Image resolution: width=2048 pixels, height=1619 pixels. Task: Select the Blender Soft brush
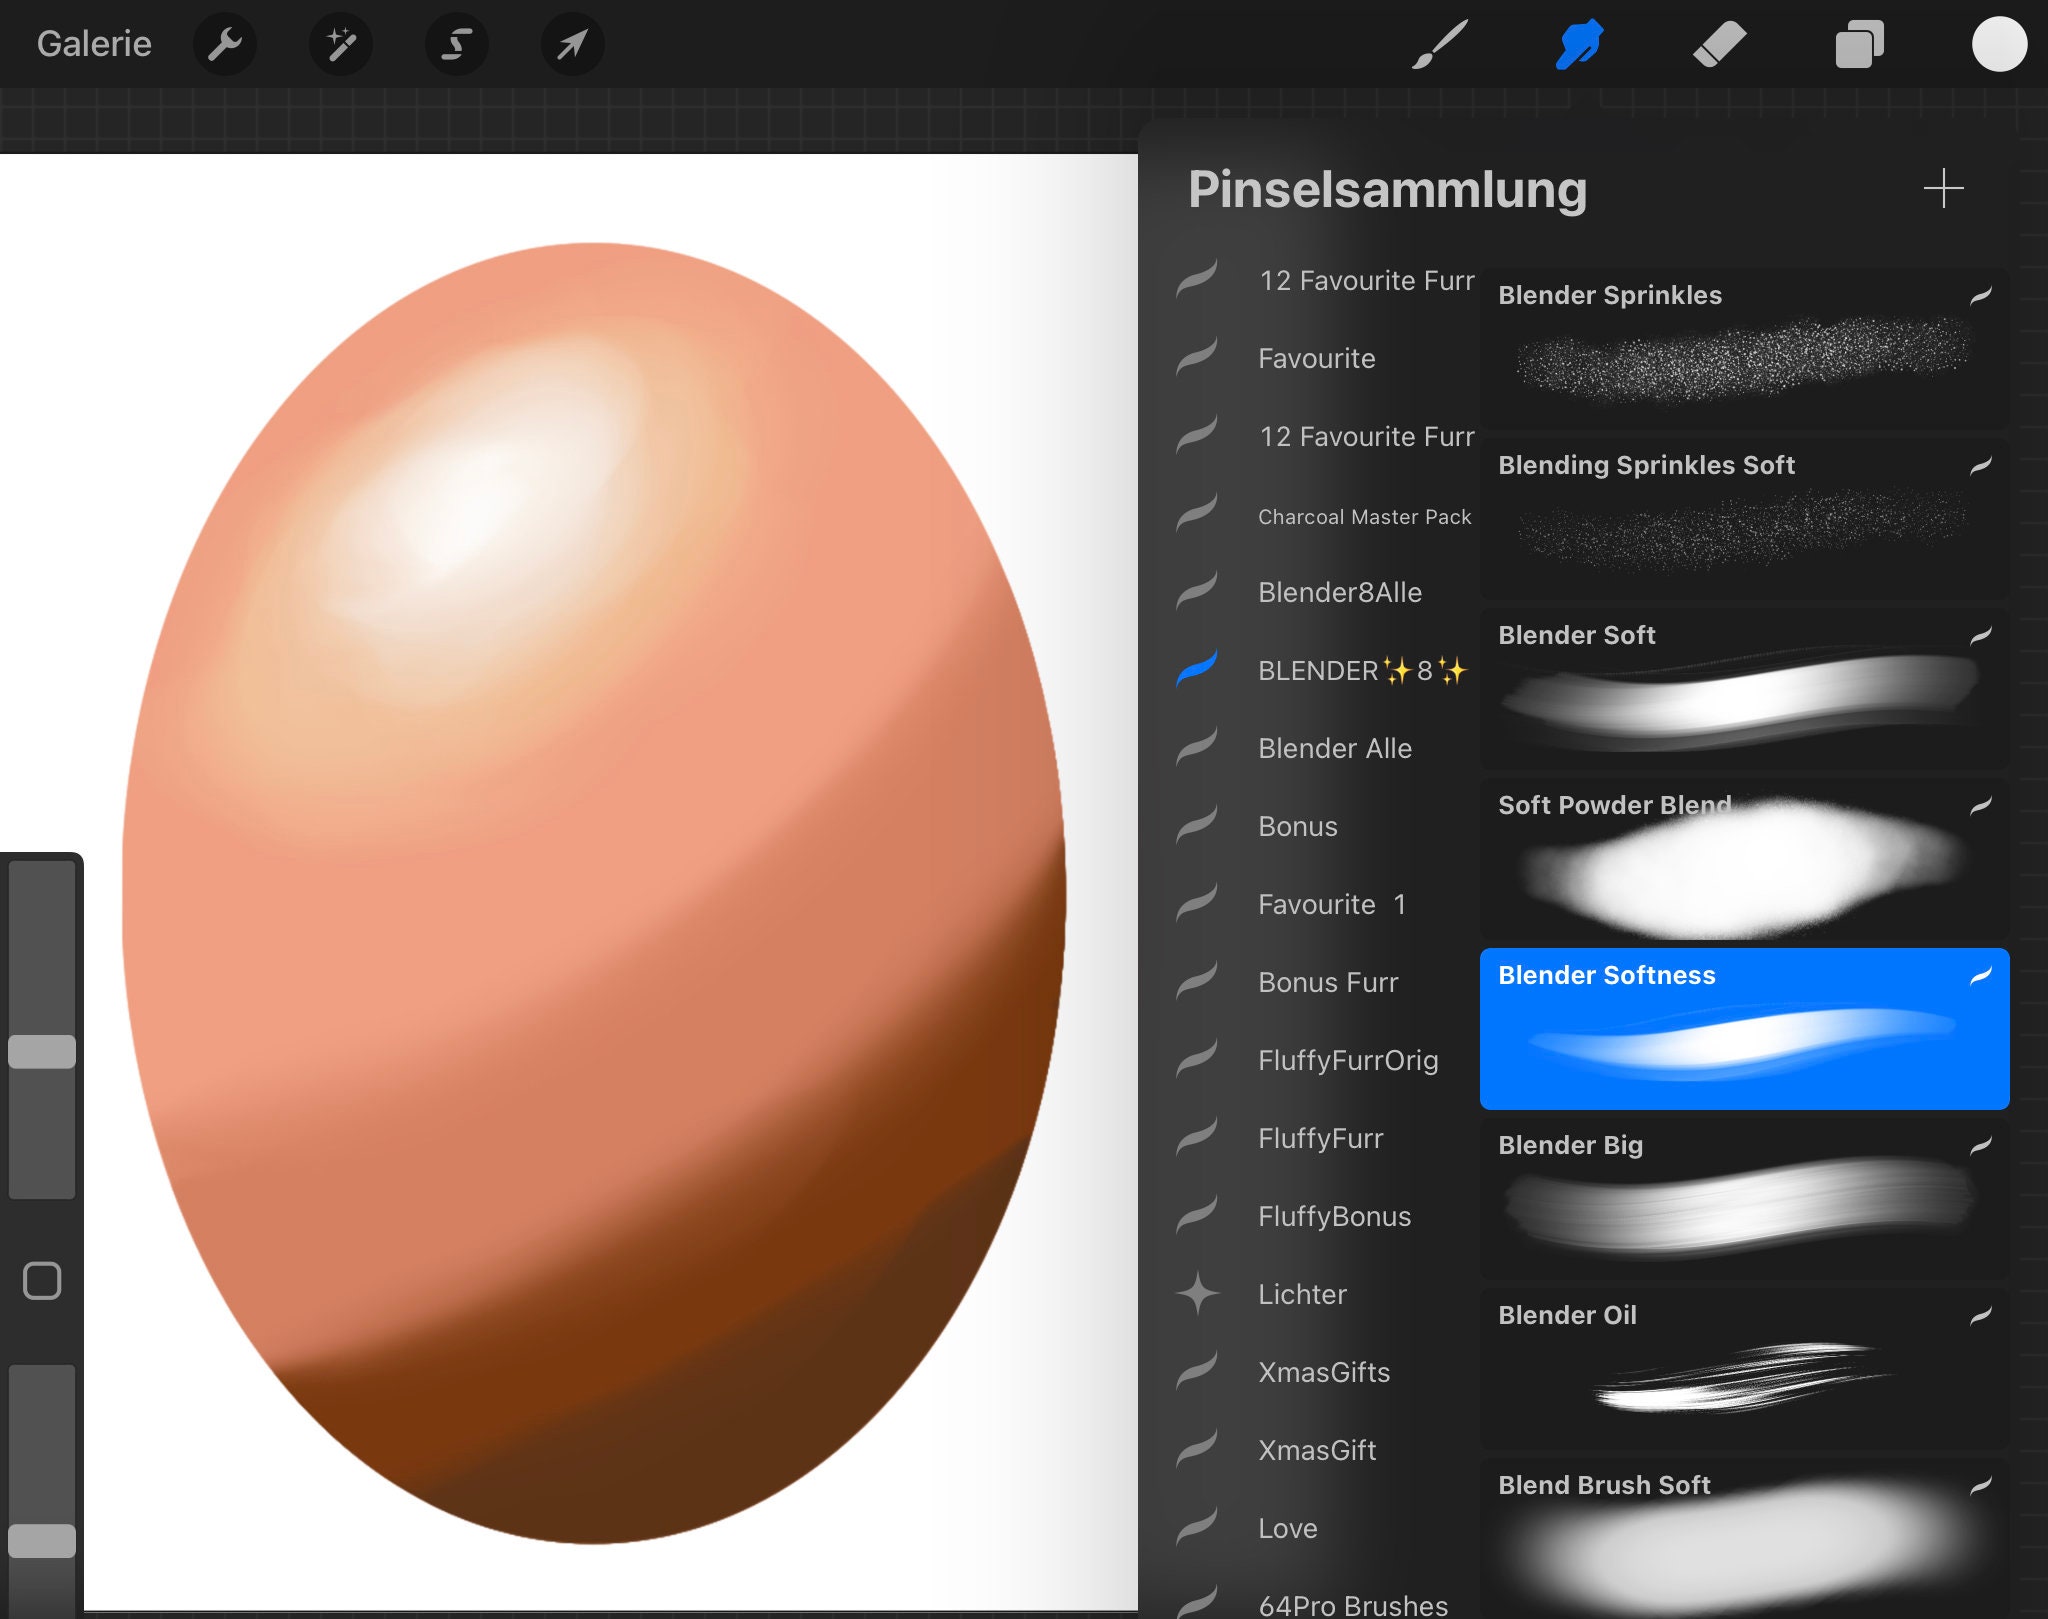(1744, 689)
